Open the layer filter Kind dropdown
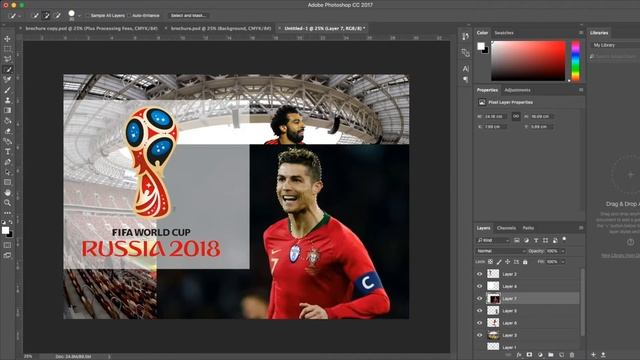The image size is (640, 360). click(493, 240)
